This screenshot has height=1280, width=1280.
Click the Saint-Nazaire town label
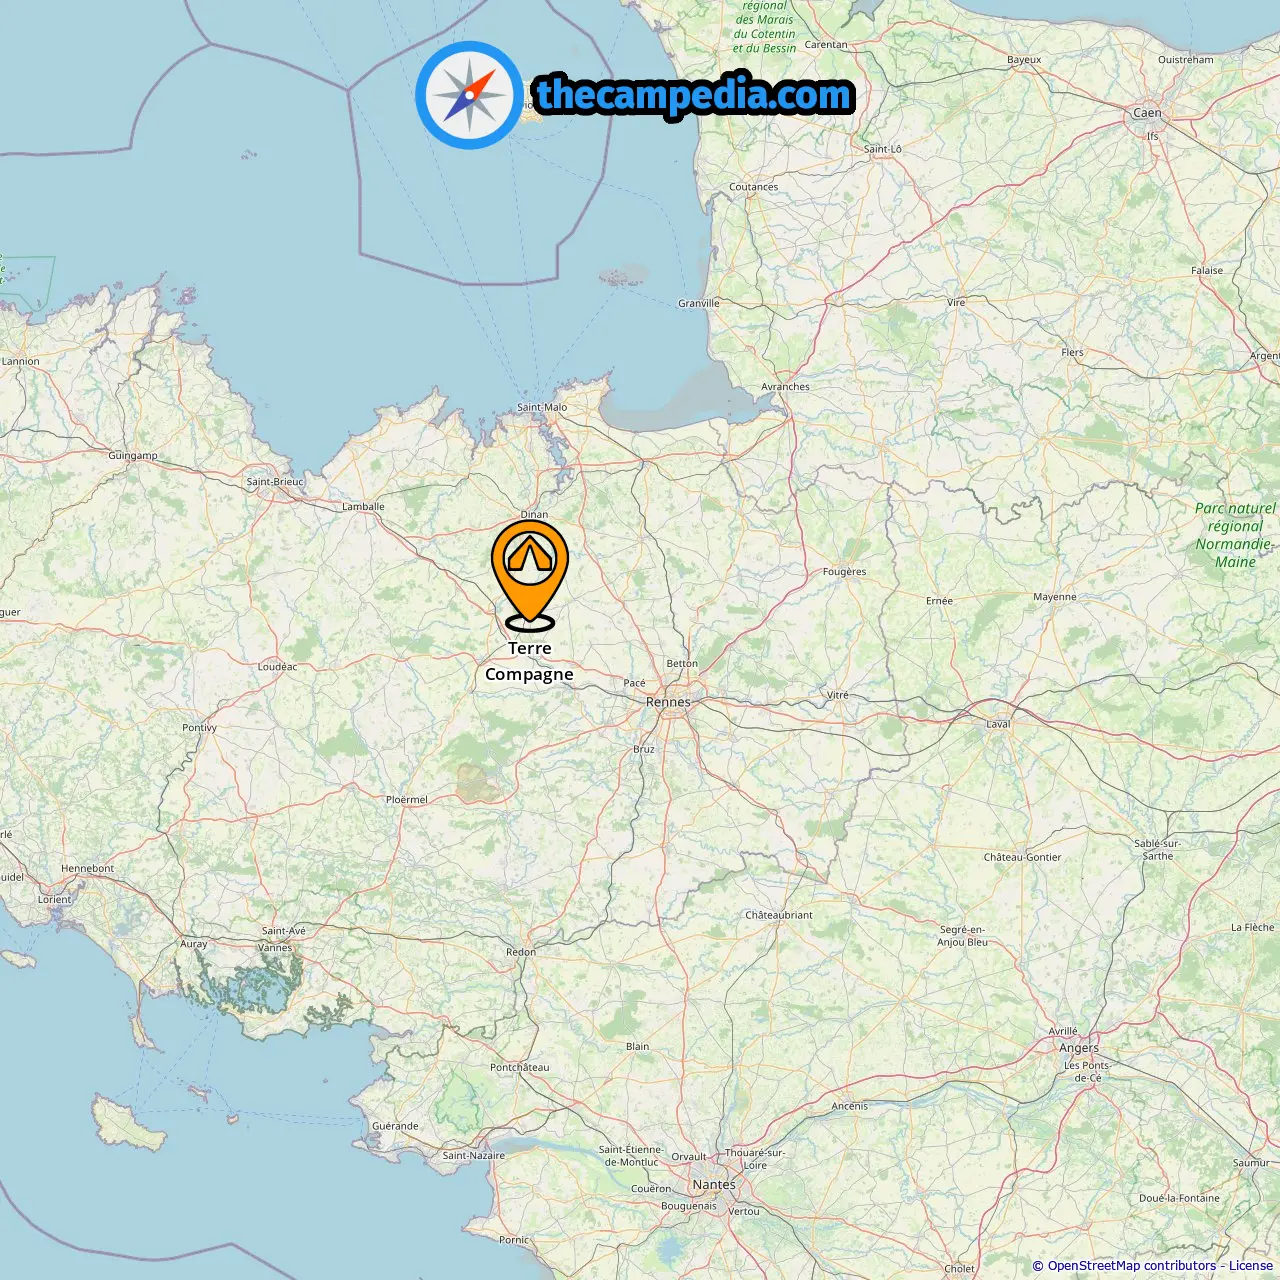point(474,1155)
